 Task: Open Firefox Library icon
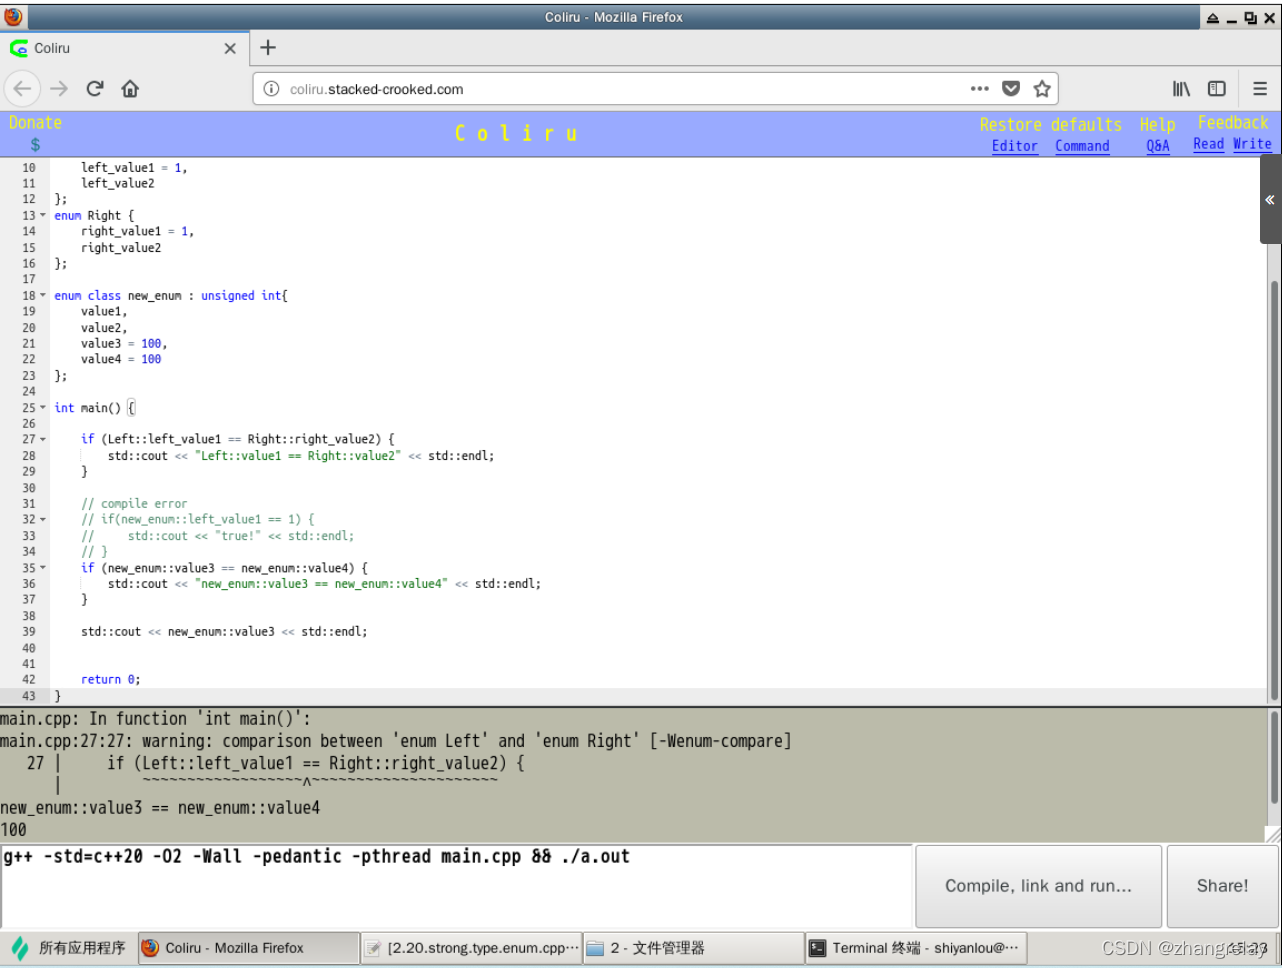click(x=1182, y=88)
